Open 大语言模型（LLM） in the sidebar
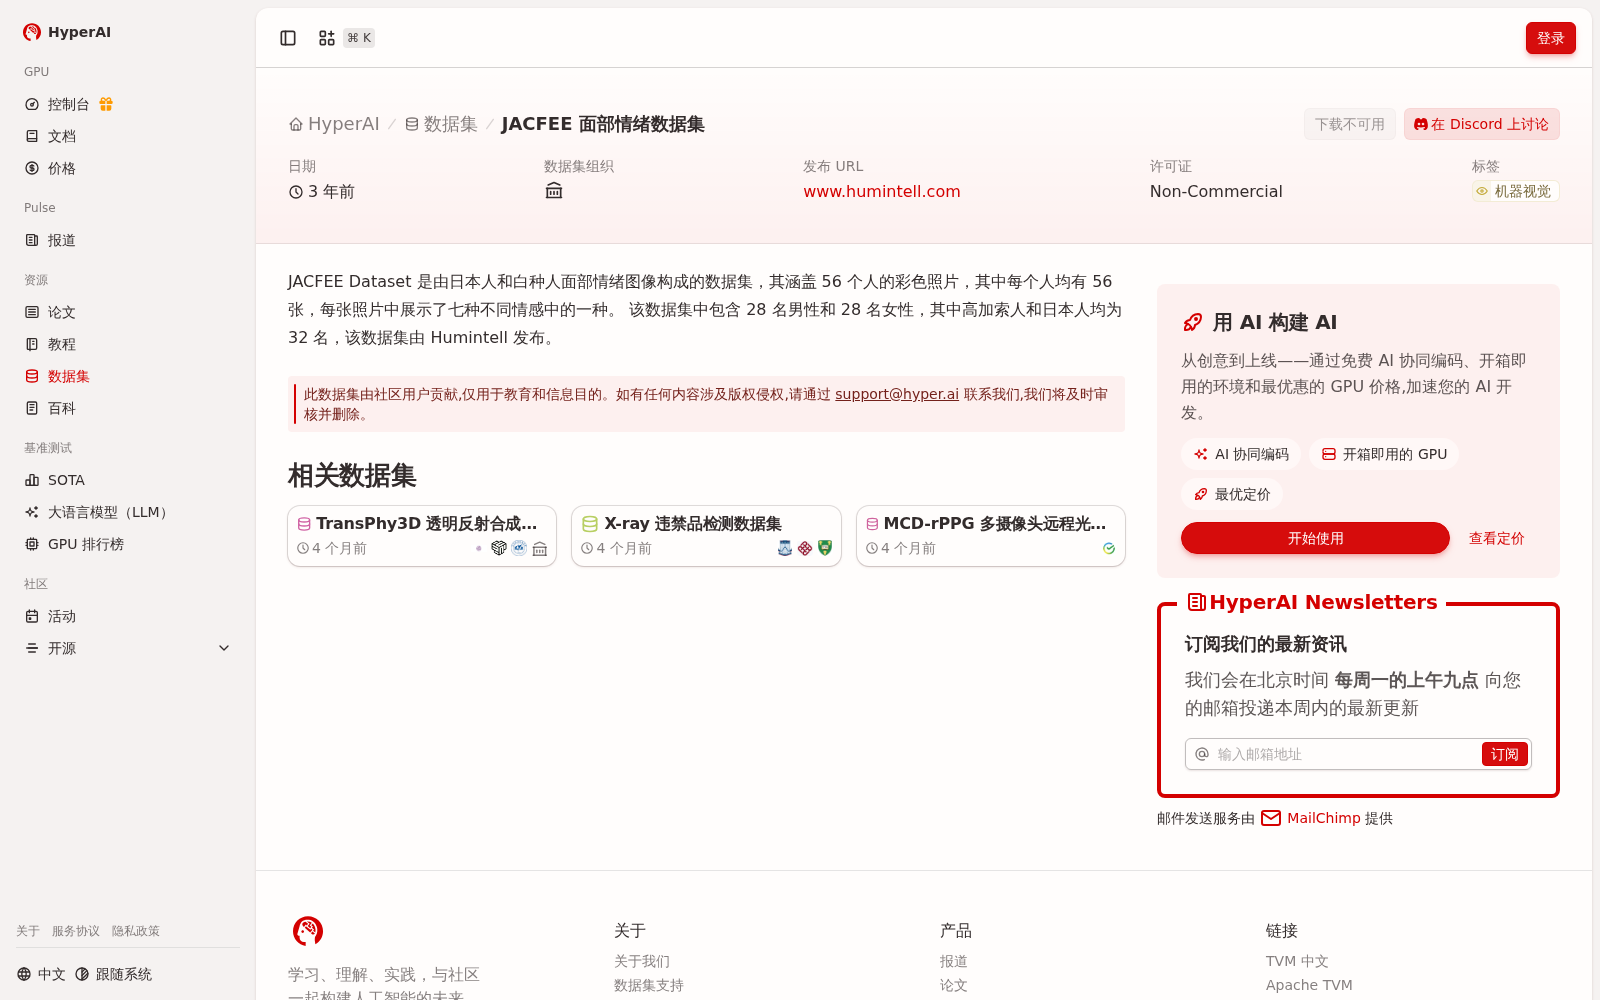 coord(128,512)
